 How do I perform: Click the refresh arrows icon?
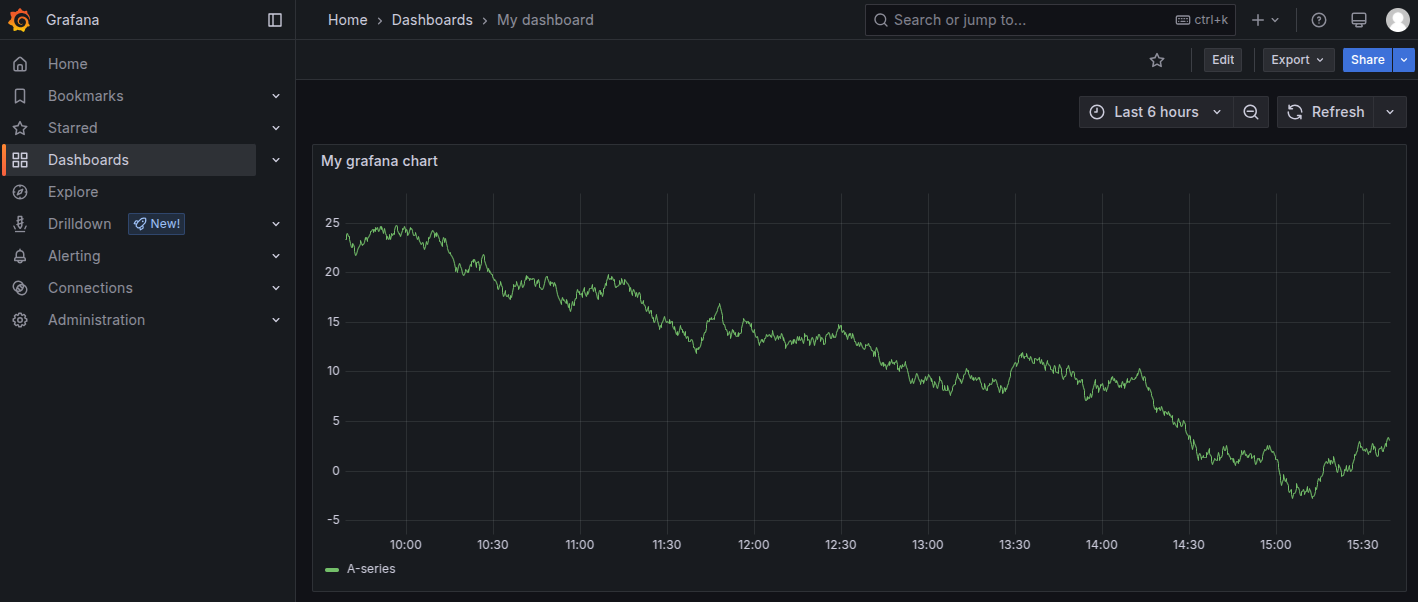point(1295,112)
